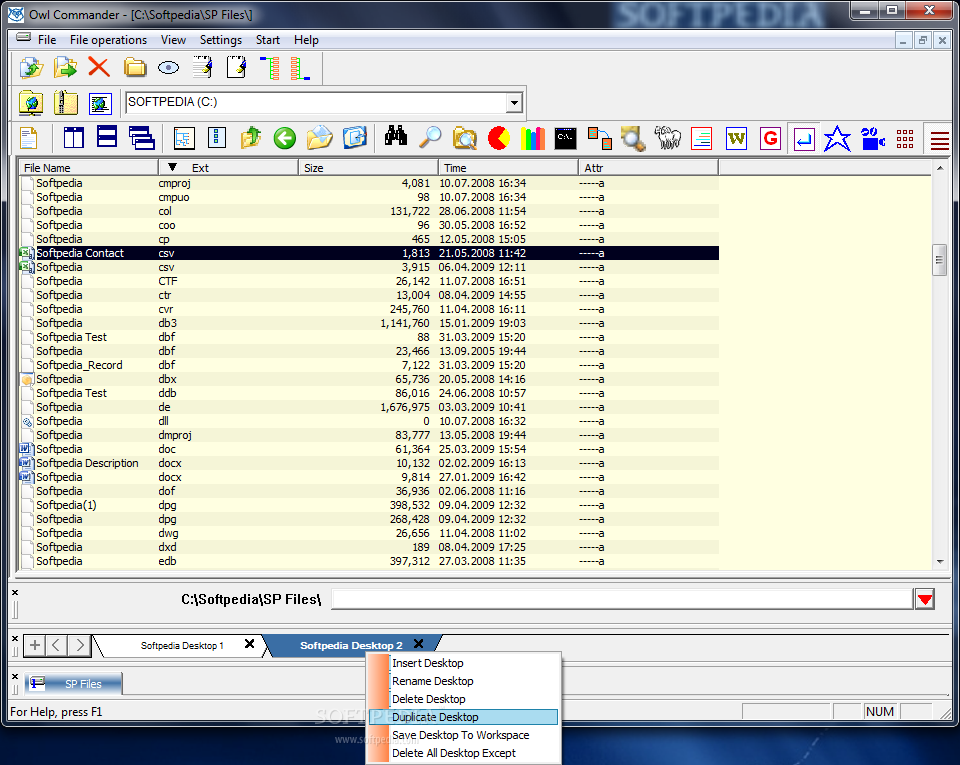Open the SOFTPEDIA (C:) drive dropdown

click(x=514, y=103)
